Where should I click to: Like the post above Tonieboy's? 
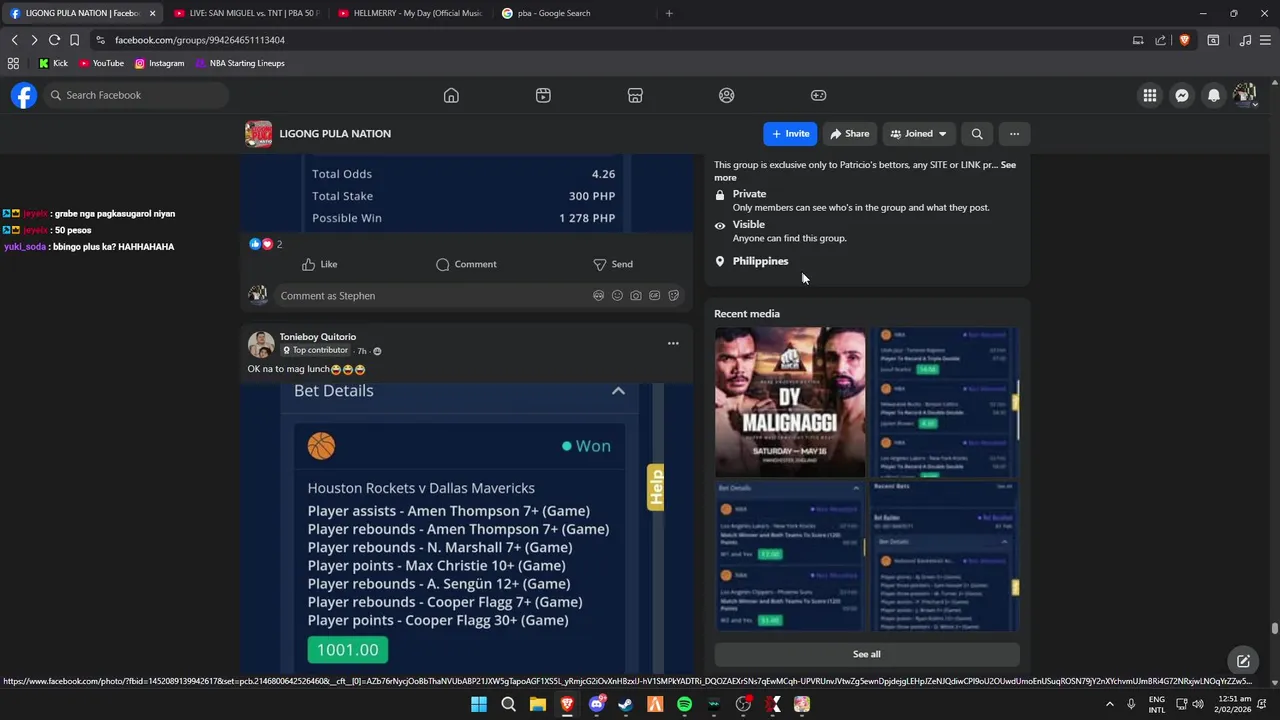(320, 264)
